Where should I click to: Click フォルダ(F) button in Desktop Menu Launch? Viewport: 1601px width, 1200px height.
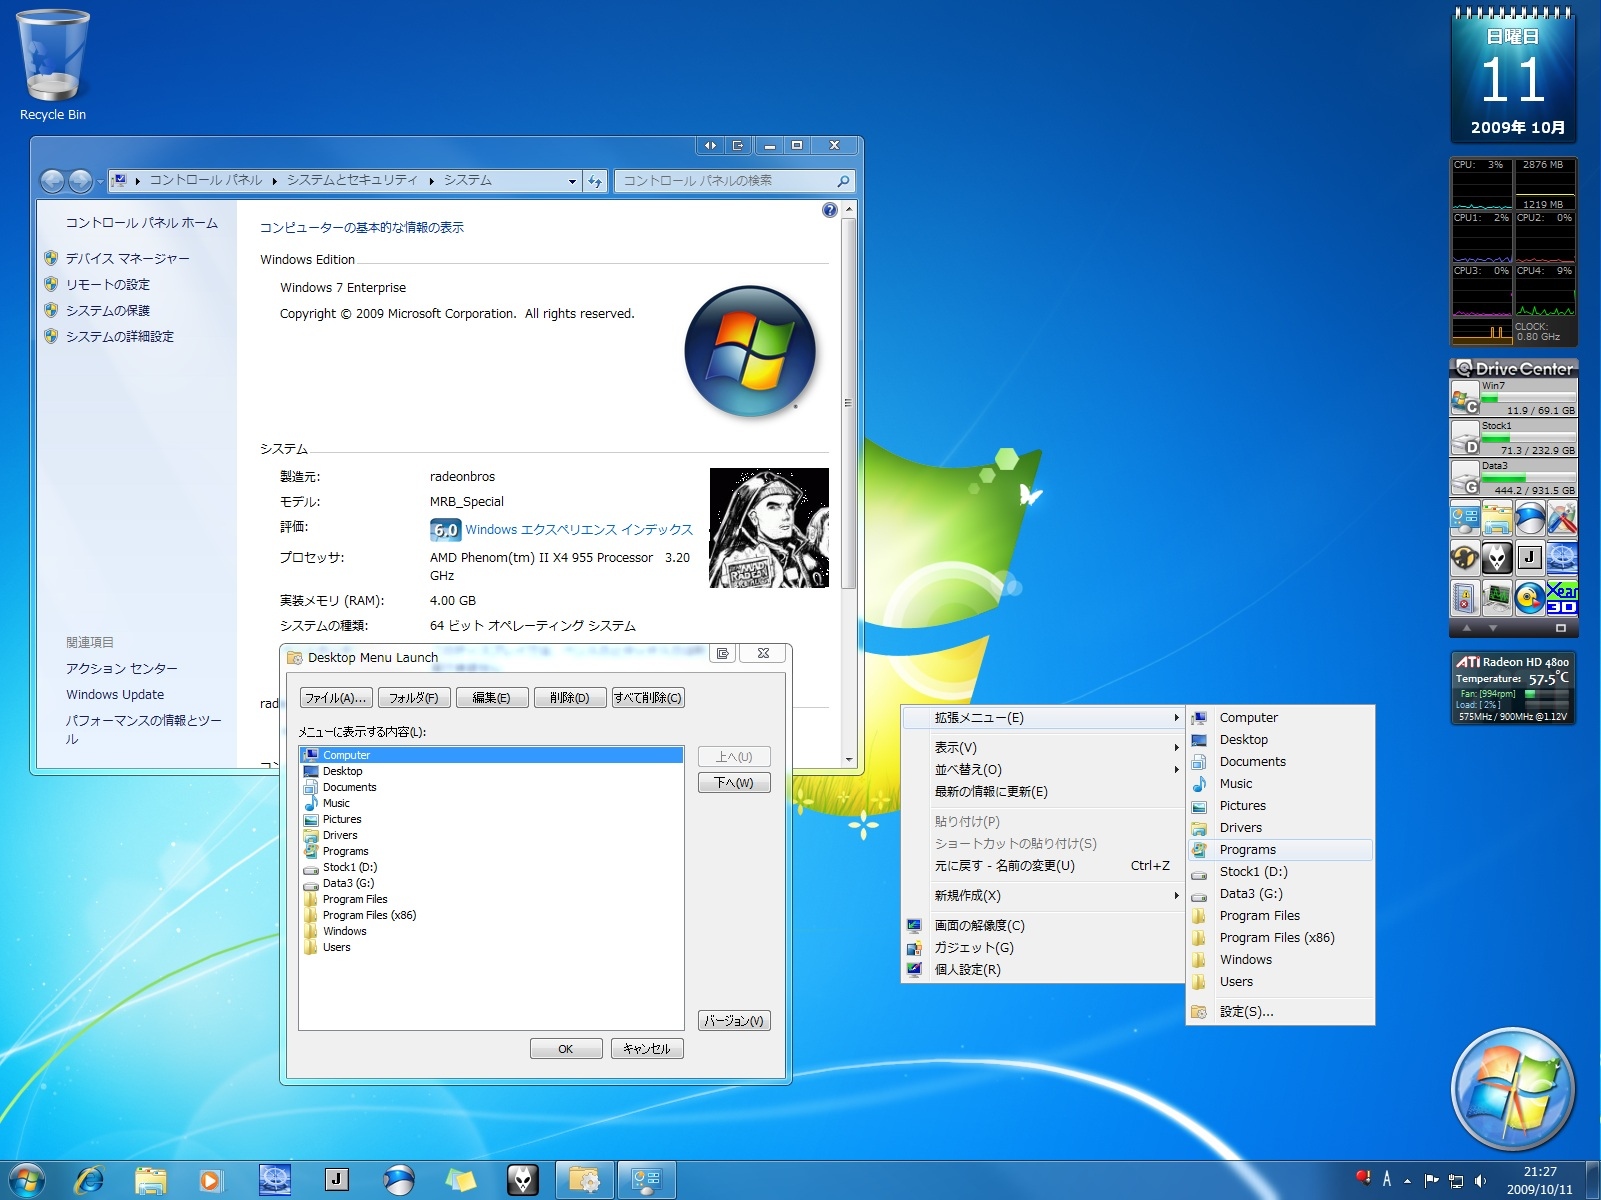(x=414, y=698)
